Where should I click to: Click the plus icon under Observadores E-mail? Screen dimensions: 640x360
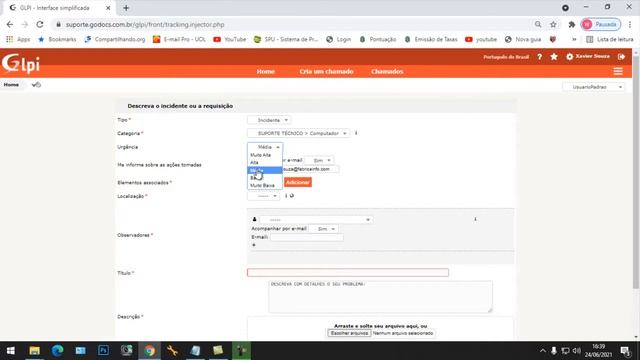click(x=254, y=245)
